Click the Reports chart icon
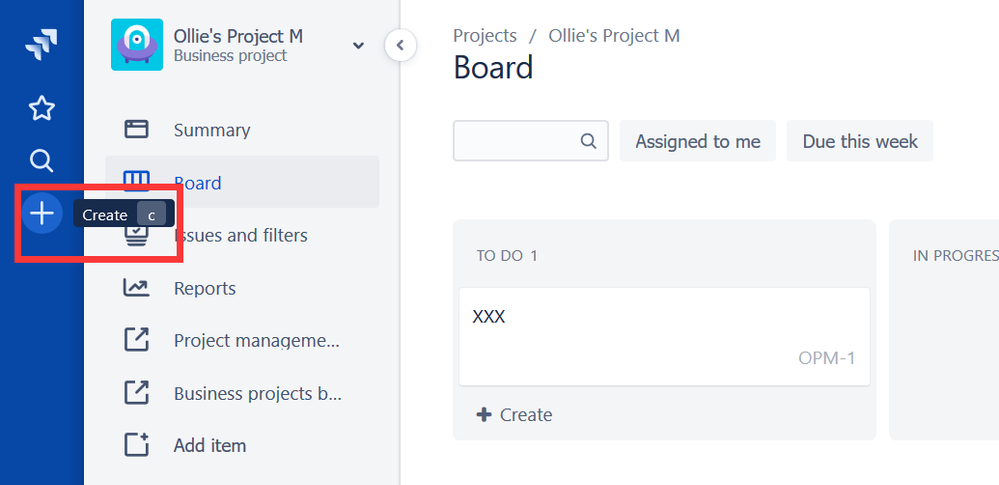Viewport: 999px width, 485px height. [x=136, y=288]
